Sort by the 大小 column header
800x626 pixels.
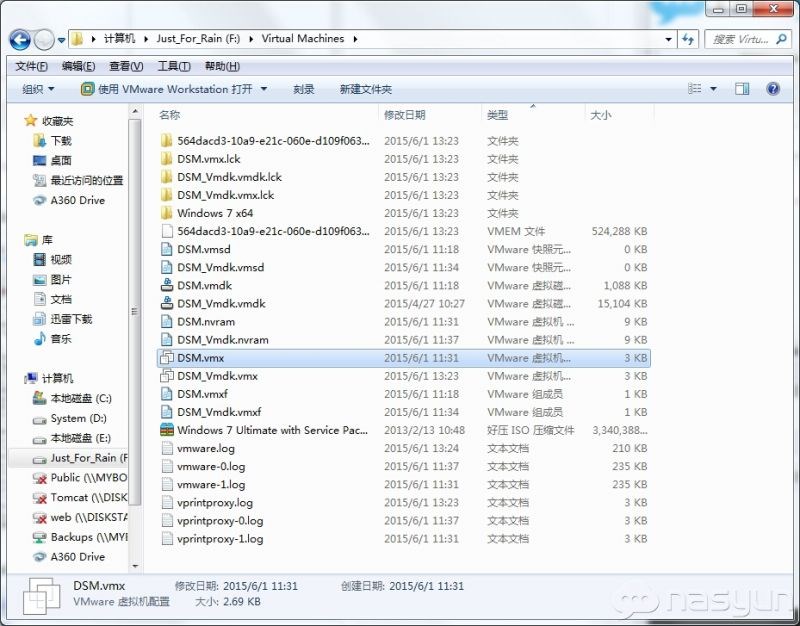click(x=601, y=115)
